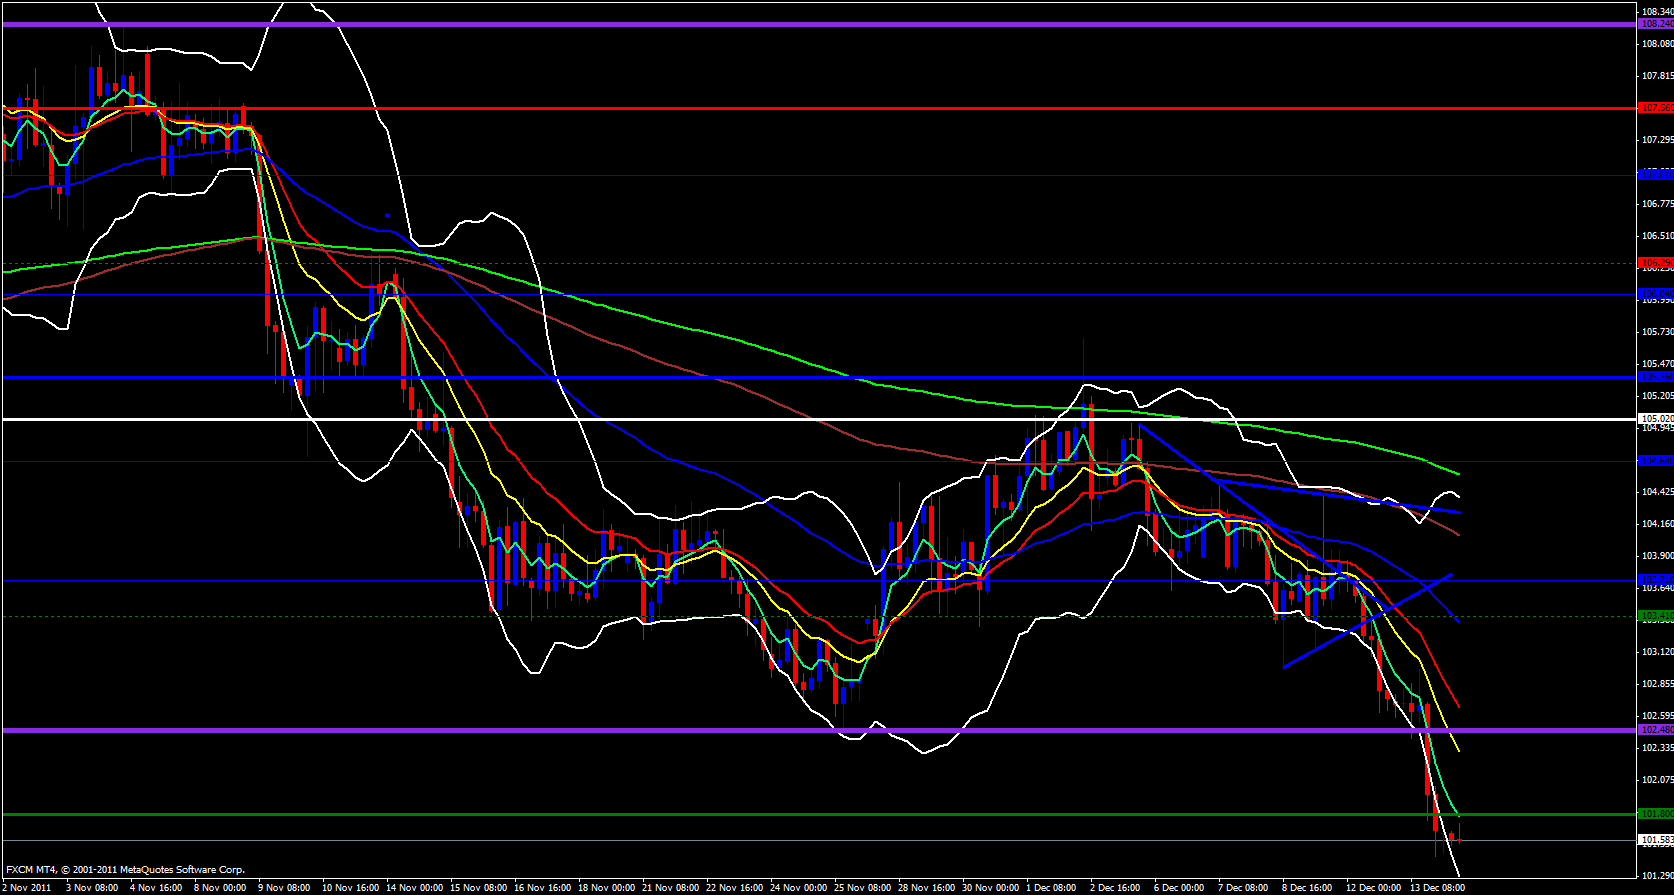
Task: Click the green 101.800 price label
Action: coord(1655,814)
